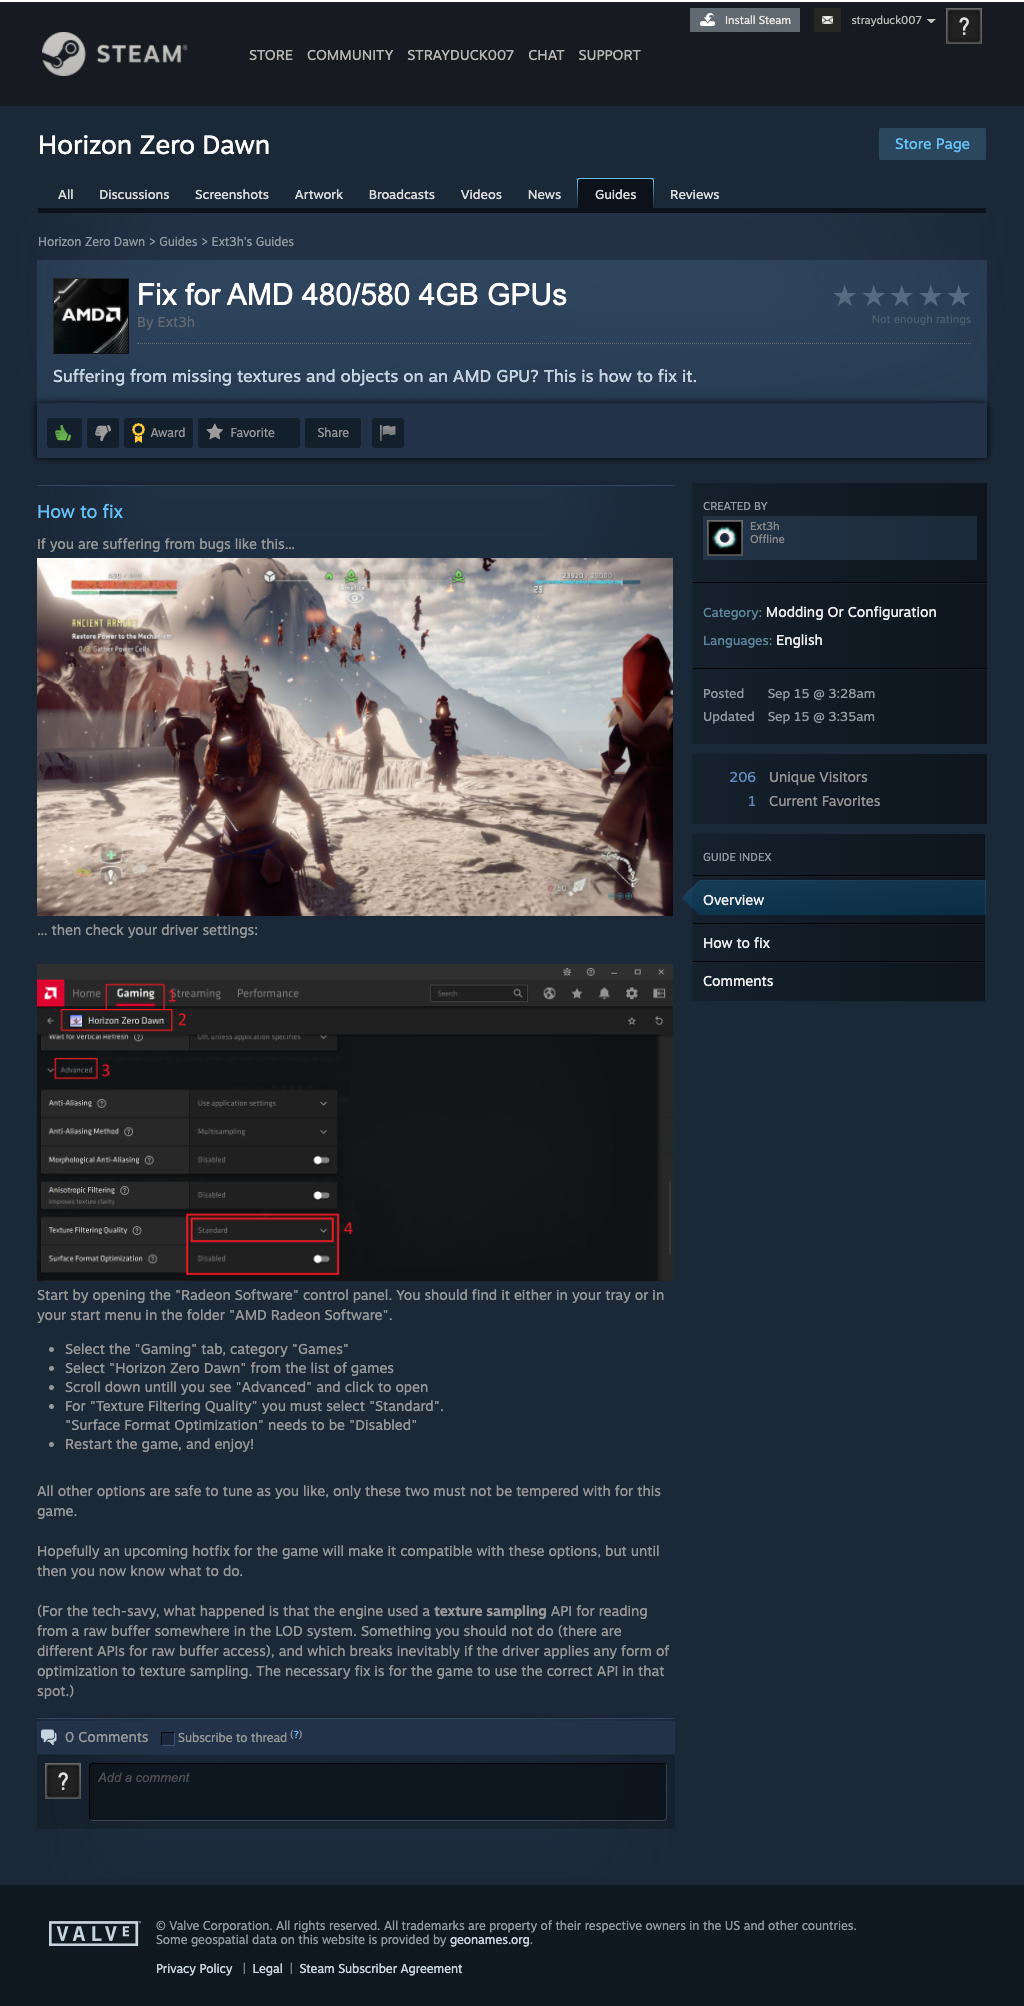
Task: Click the thumbs down rate icon
Action: (x=103, y=433)
